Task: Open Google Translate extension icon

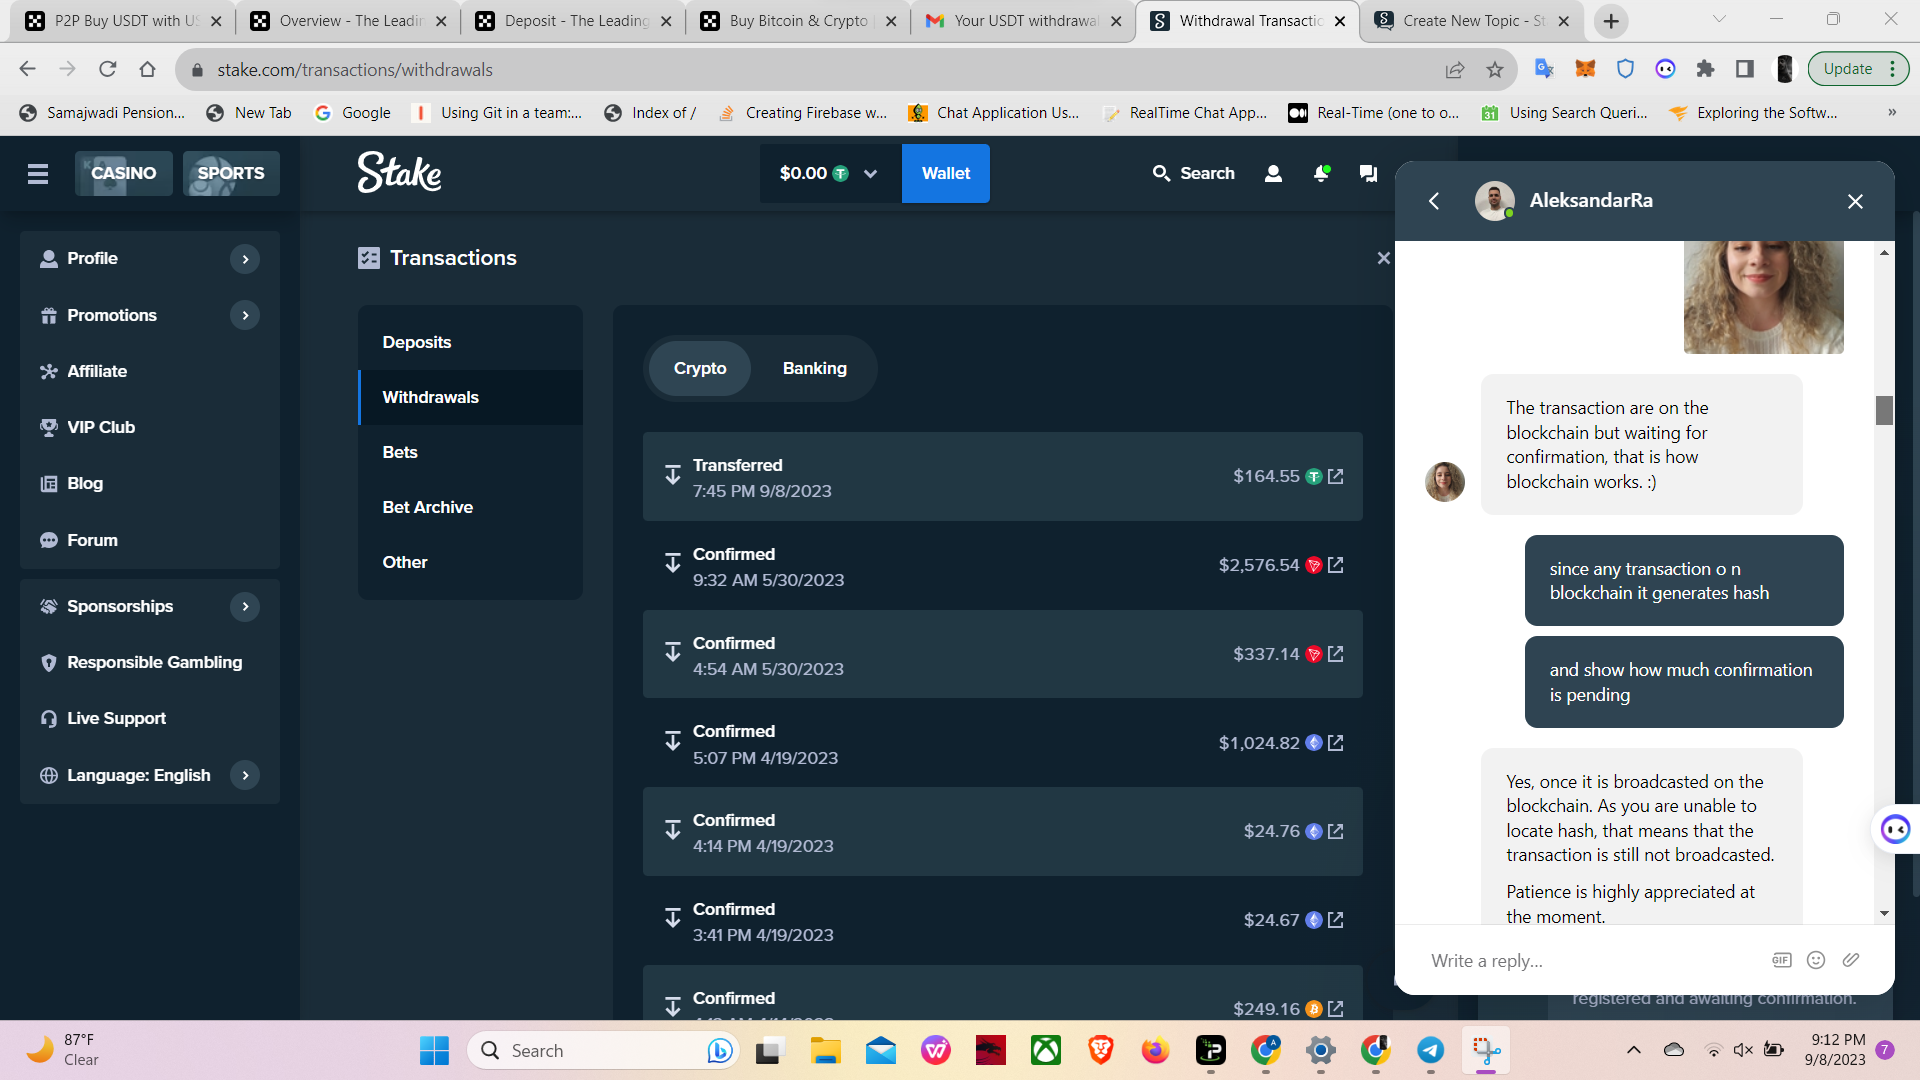Action: tap(1545, 69)
